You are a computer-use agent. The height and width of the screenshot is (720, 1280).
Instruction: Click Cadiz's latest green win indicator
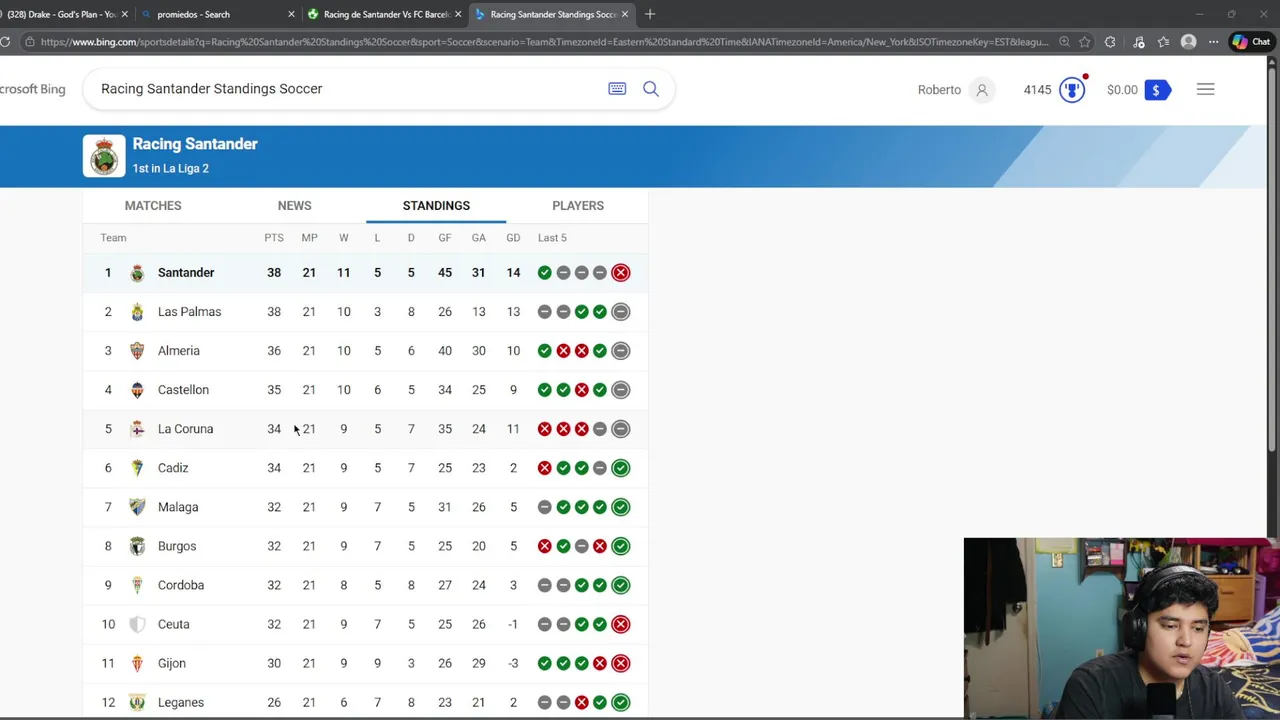click(620, 468)
